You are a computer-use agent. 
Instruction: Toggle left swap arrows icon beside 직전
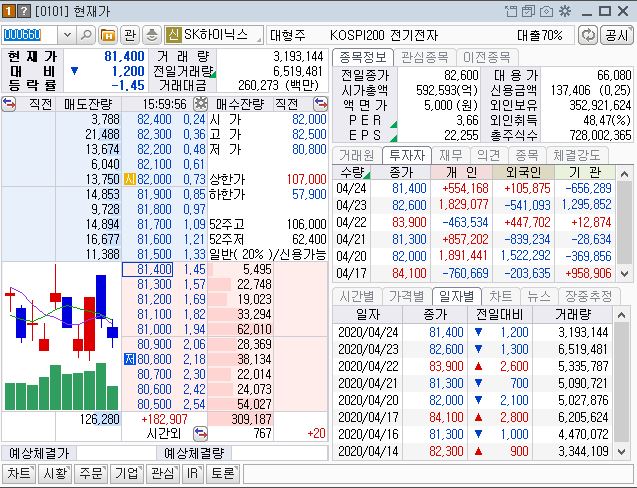coord(9,104)
